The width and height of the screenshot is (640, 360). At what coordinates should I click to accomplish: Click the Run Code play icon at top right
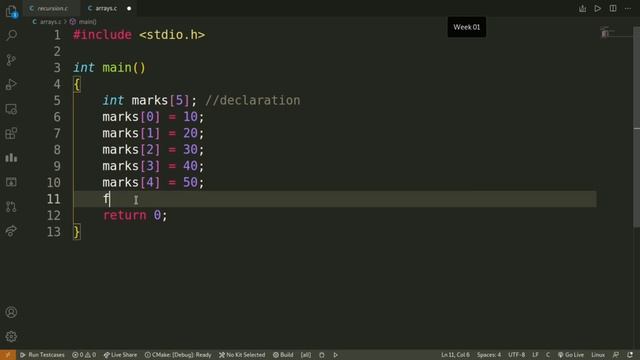pyautogui.click(x=598, y=9)
